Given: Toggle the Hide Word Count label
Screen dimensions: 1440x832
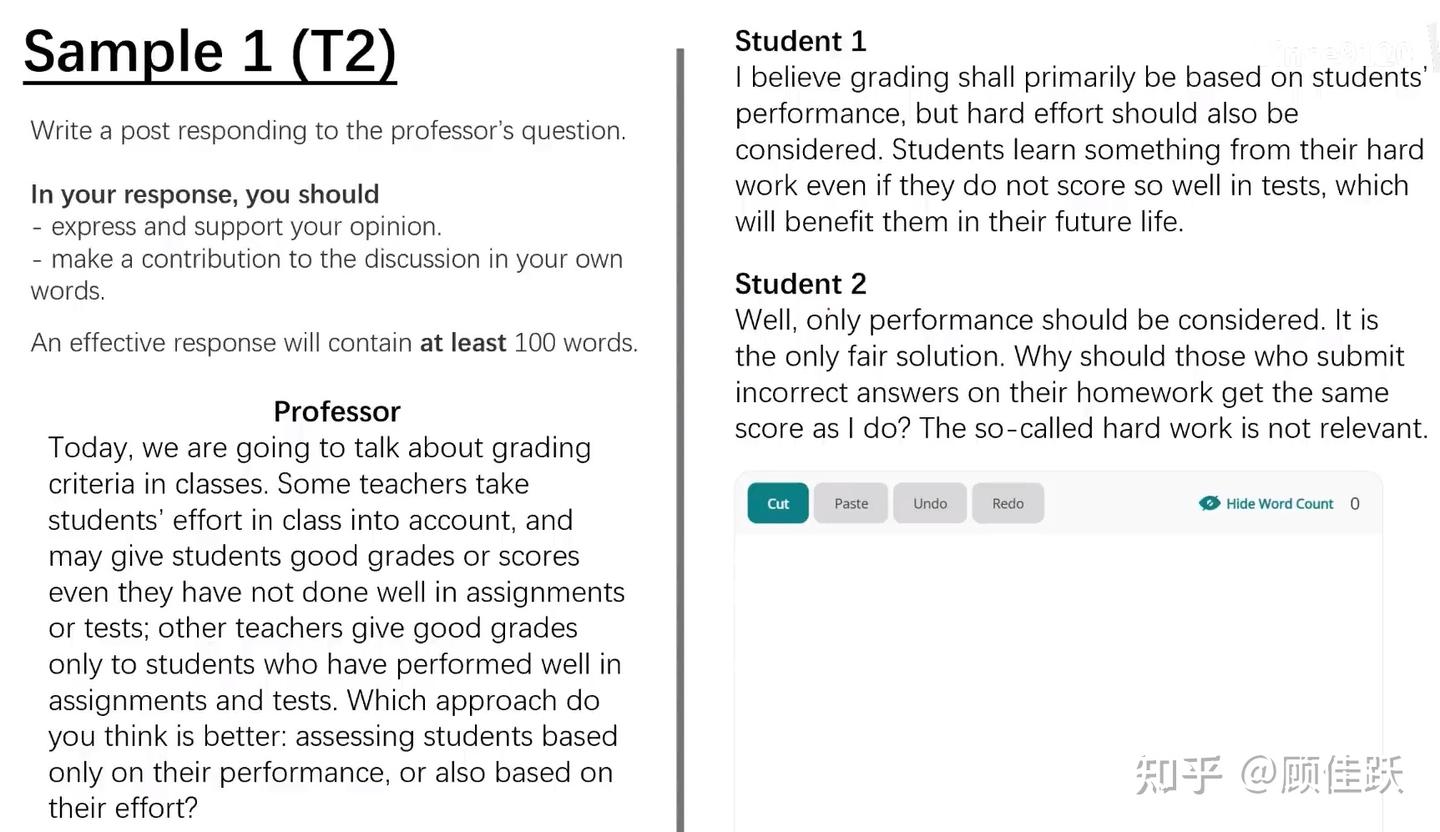Looking at the screenshot, I should click(1279, 504).
